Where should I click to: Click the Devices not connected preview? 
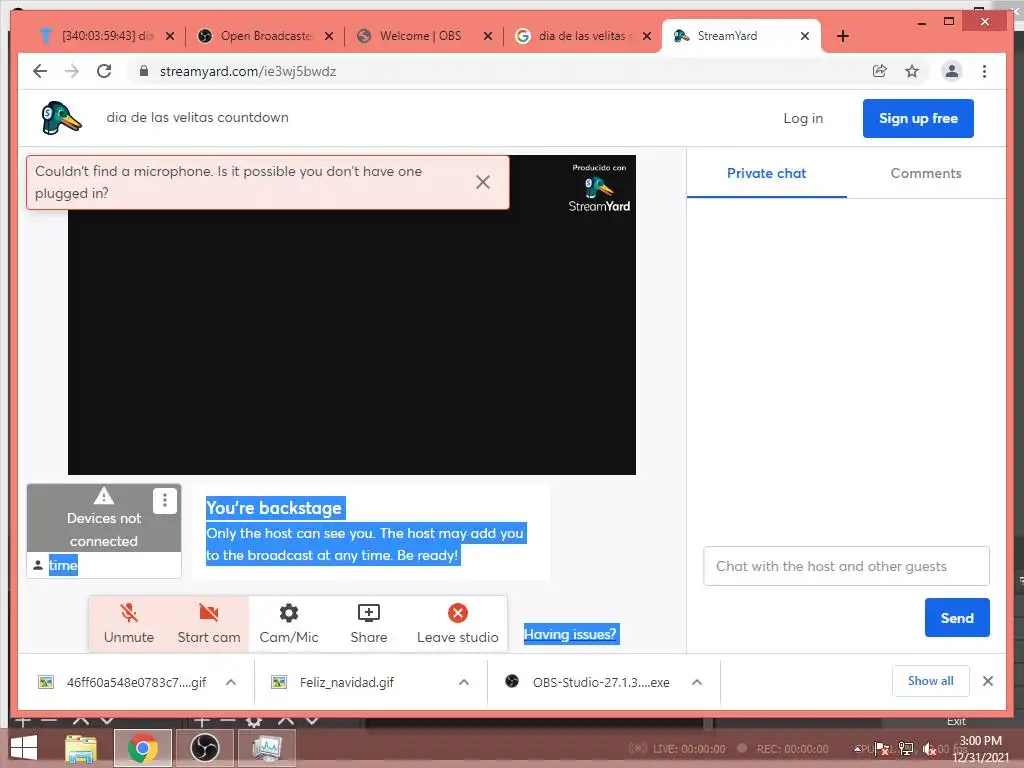pyautogui.click(x=104, y=519)
